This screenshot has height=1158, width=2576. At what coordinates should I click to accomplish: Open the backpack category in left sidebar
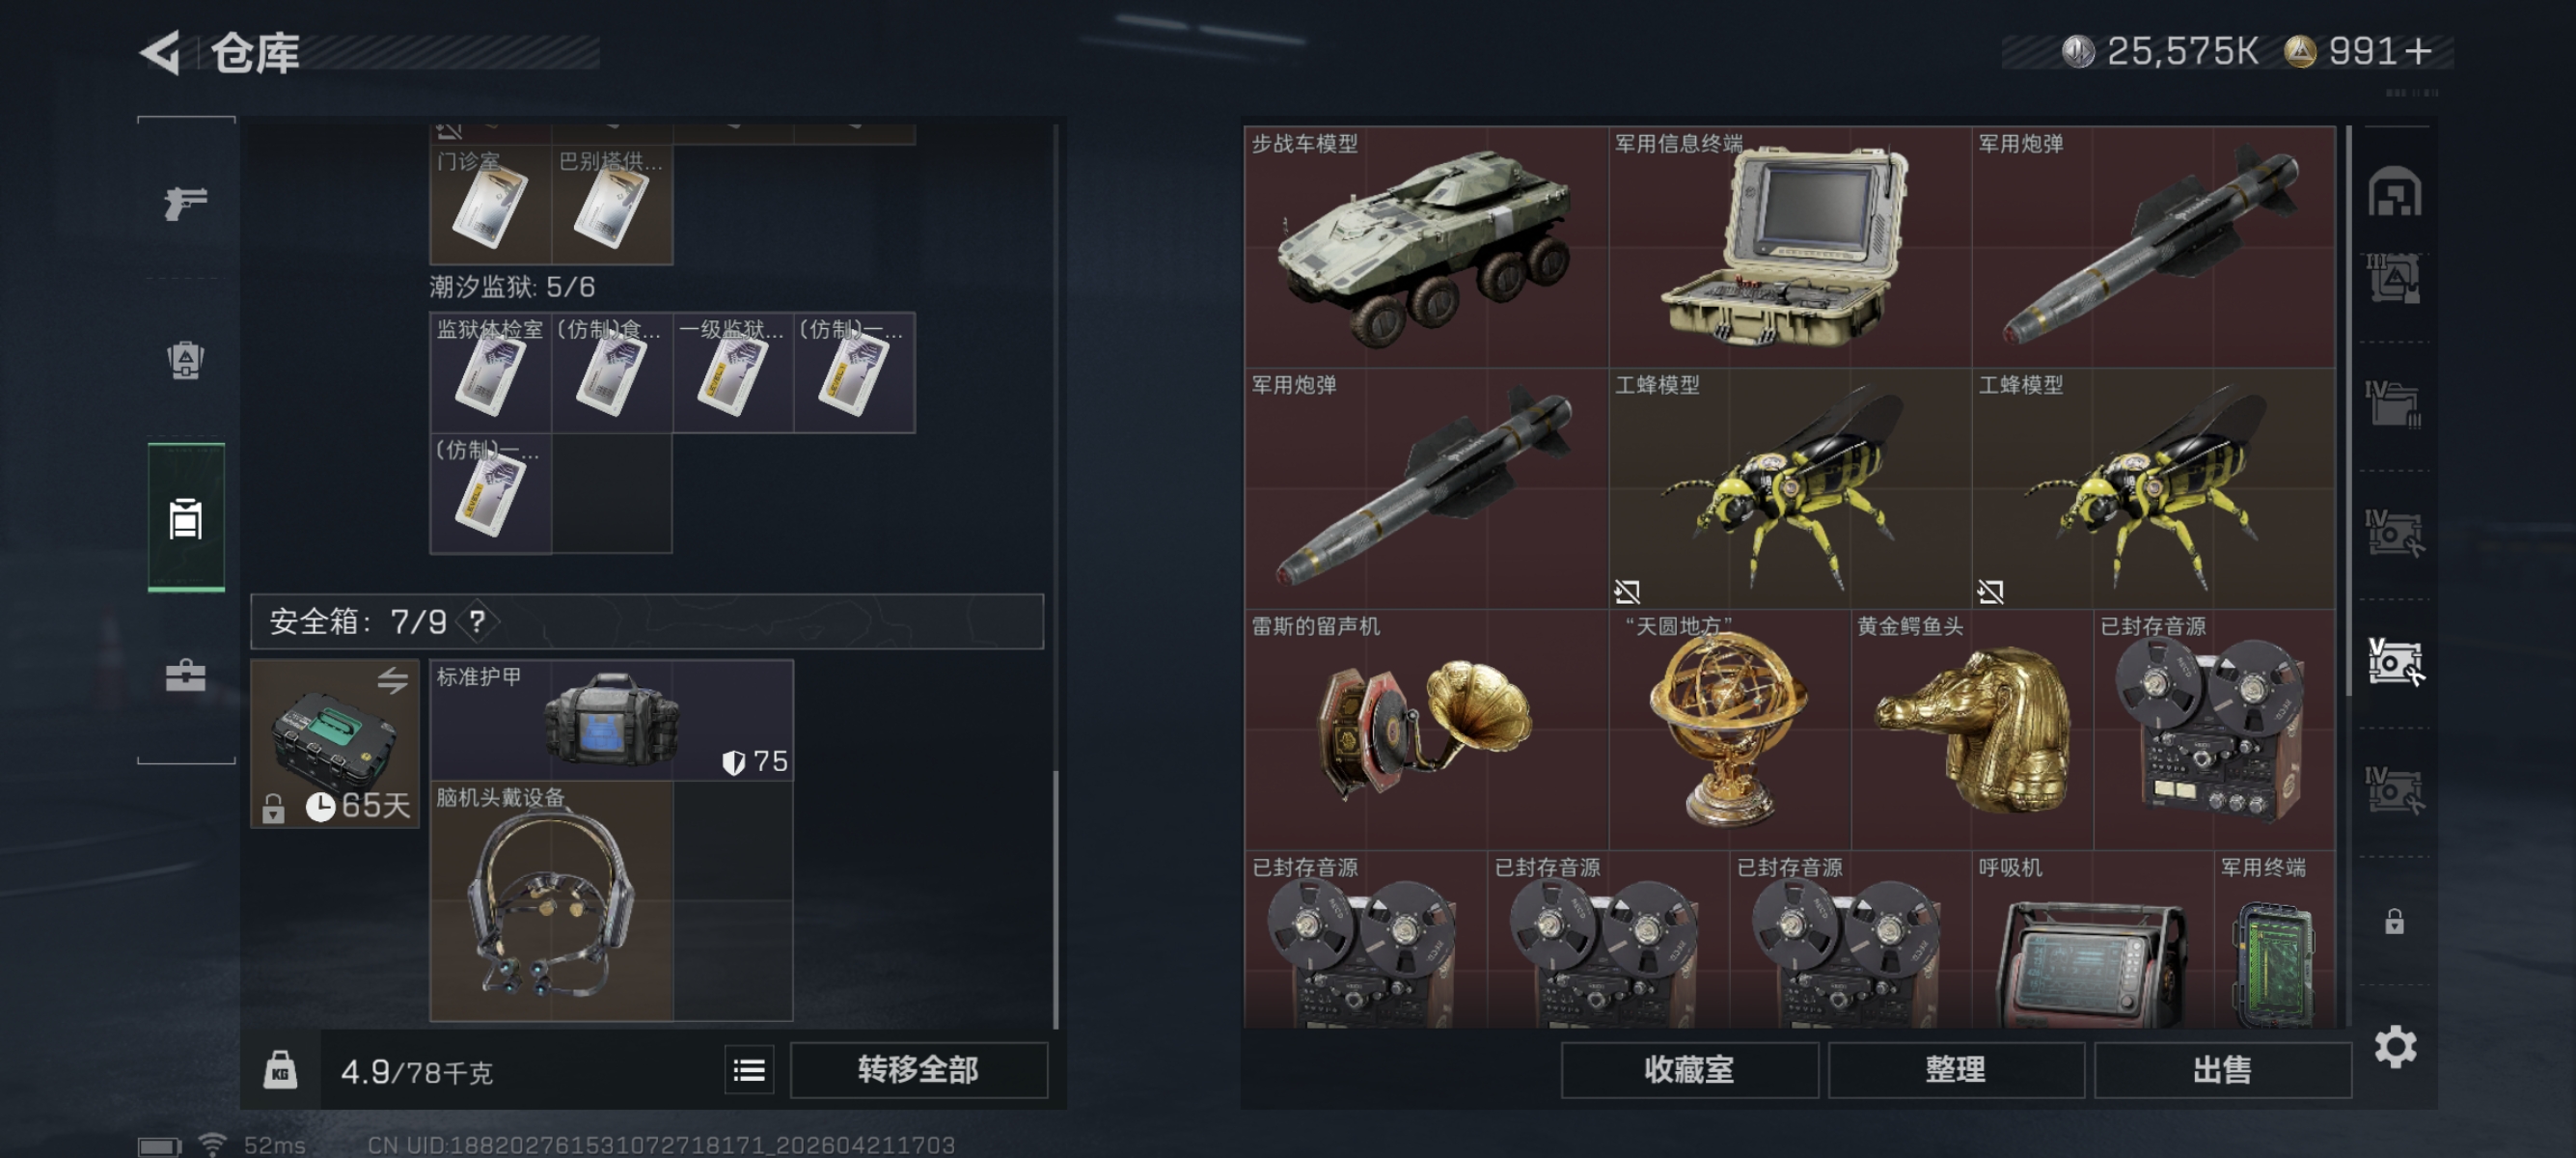pos(186,360)
